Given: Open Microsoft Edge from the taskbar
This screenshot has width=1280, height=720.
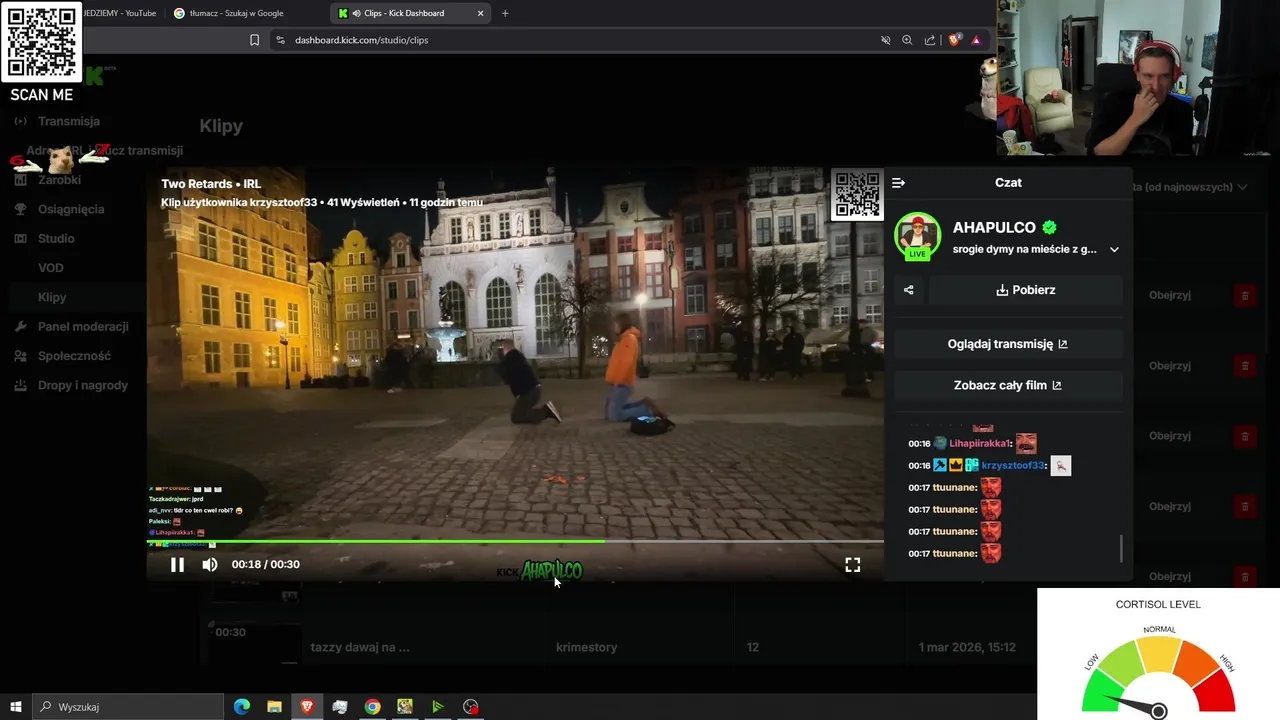Looking at the screenshot, I should (241, 707).
